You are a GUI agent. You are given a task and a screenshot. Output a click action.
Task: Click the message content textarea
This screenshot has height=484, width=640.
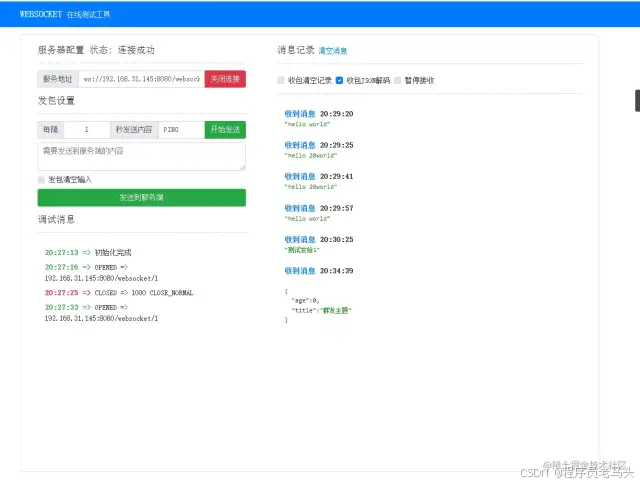(141, 155)
